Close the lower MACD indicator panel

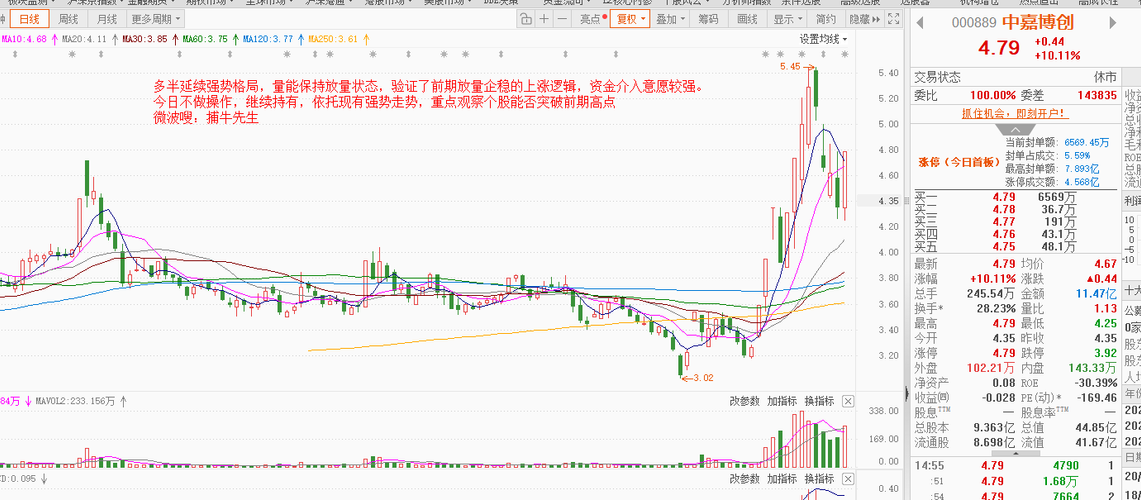848,478
